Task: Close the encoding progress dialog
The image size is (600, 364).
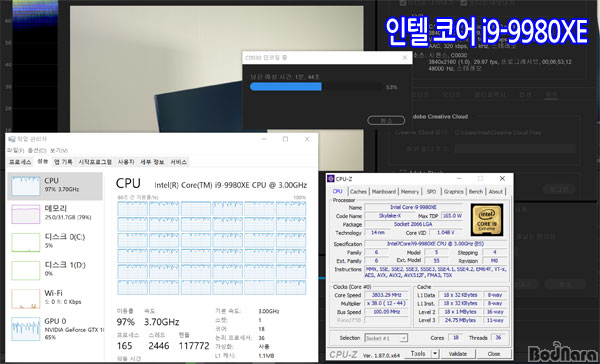Action: coord(404,58)
